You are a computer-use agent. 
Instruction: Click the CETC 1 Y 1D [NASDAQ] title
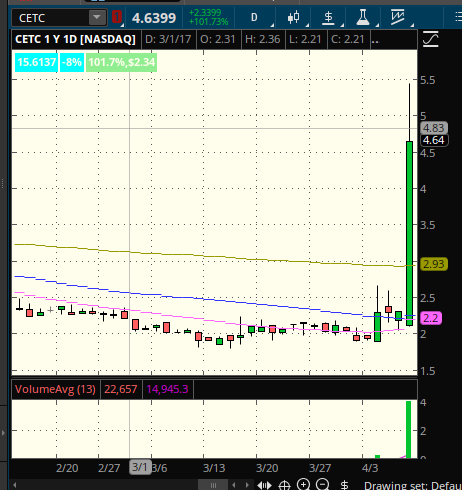[75, 39]
